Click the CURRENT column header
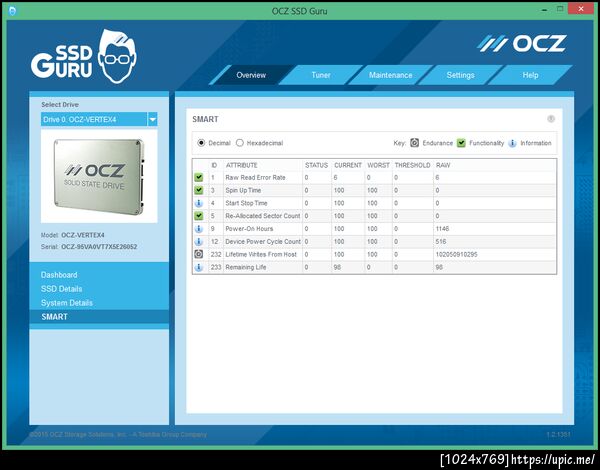This screenshot has height=470, width=600. point(348,165)
